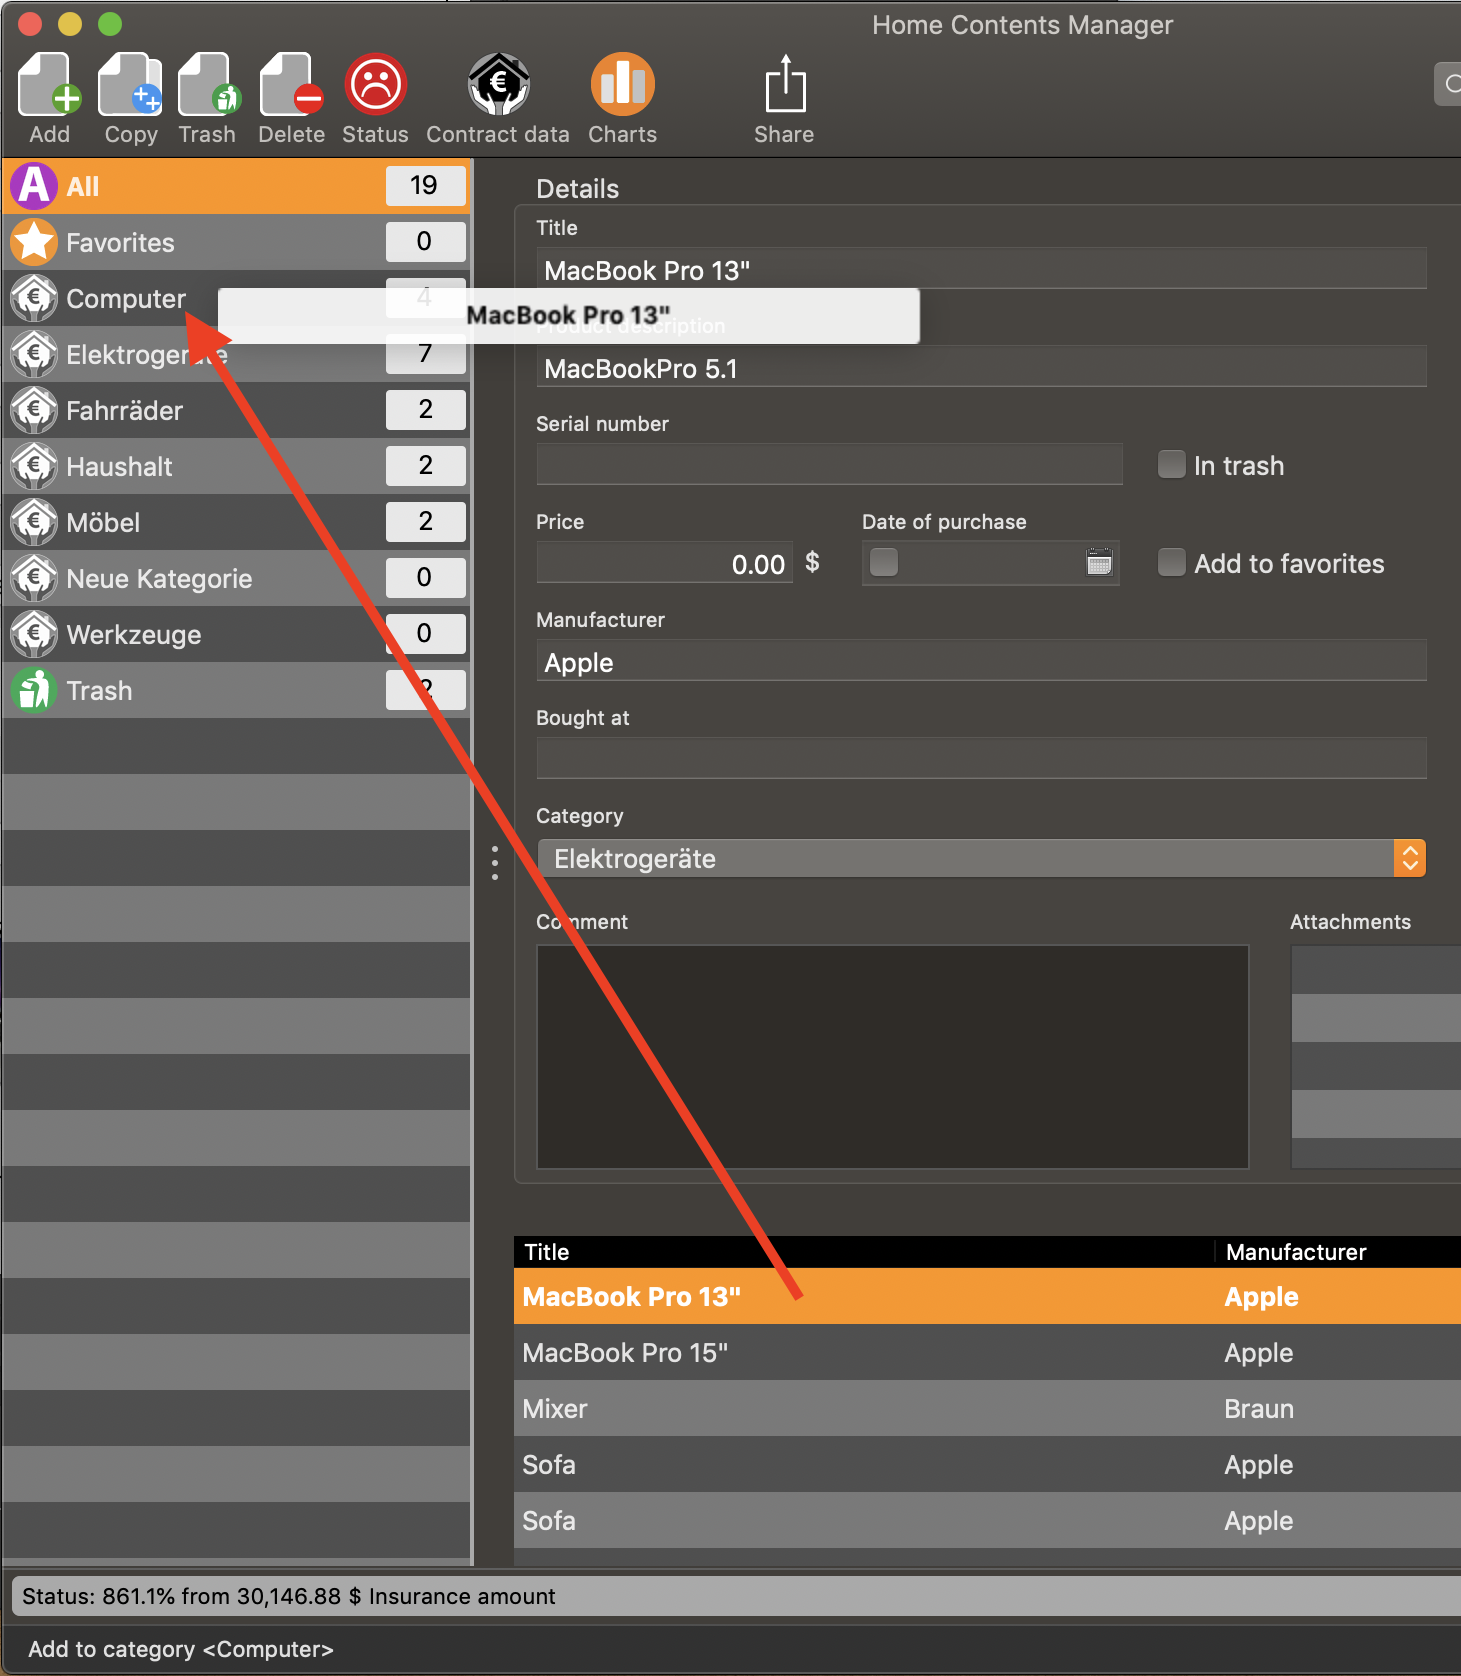Click the Fahrräder count badge 2
The height and width of the screenshot is (1676, 1461).
pos(425,409)
